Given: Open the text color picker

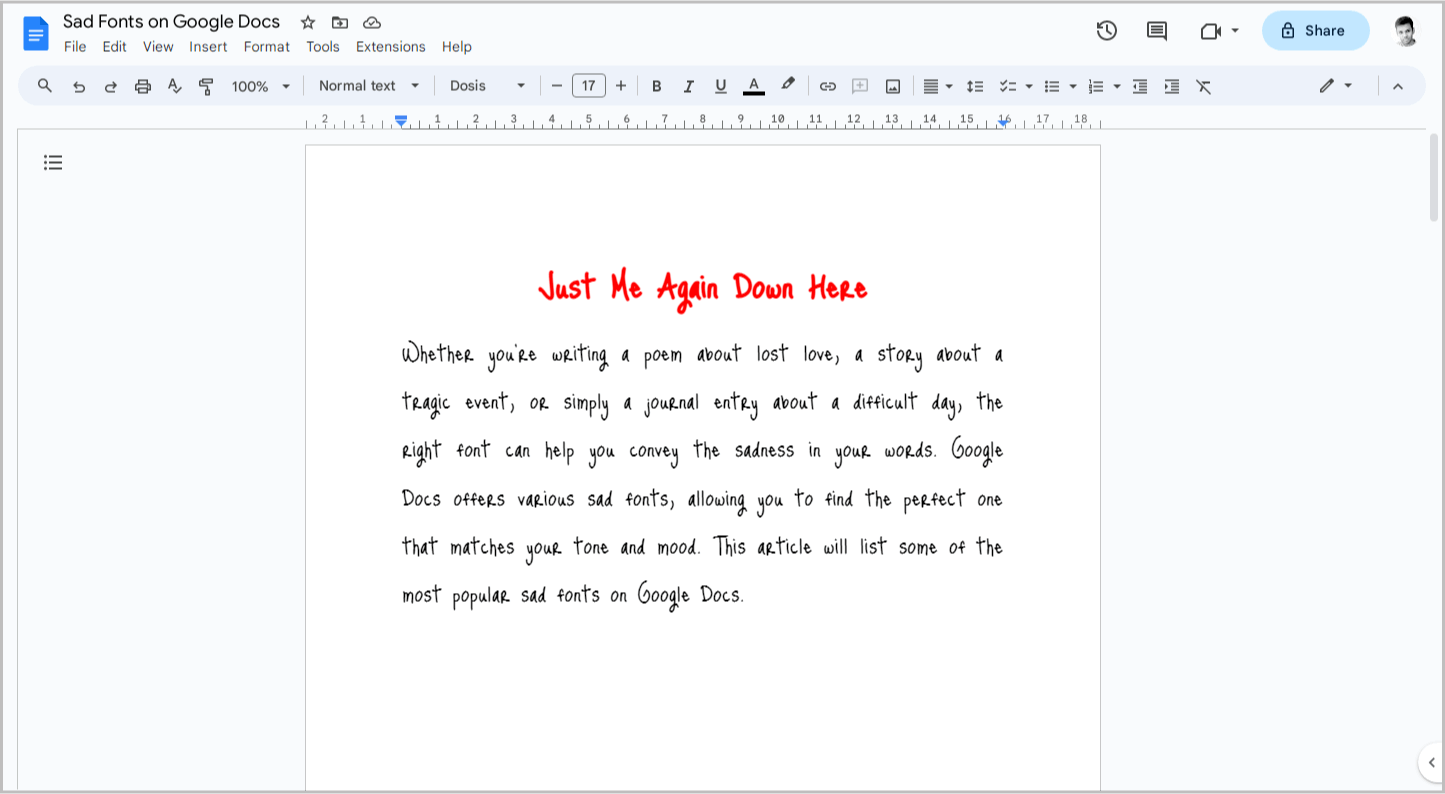Looking at the screenshot, I should click(x=754, y=87).
